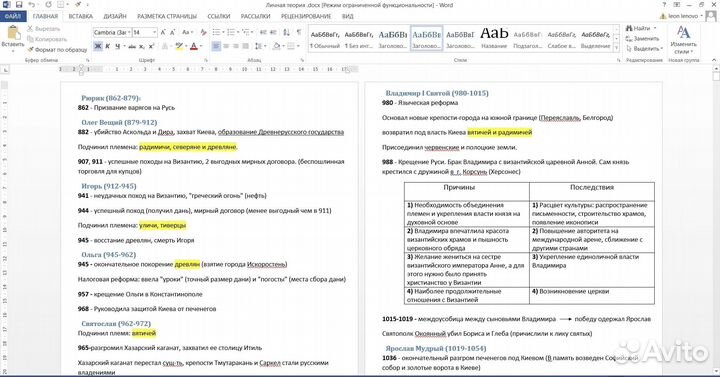The width and height of the screenshot is (720, 377).
Task: Open the Select (Выделить) dropdown
Action: pyautogui.click(x=644, y=49)
